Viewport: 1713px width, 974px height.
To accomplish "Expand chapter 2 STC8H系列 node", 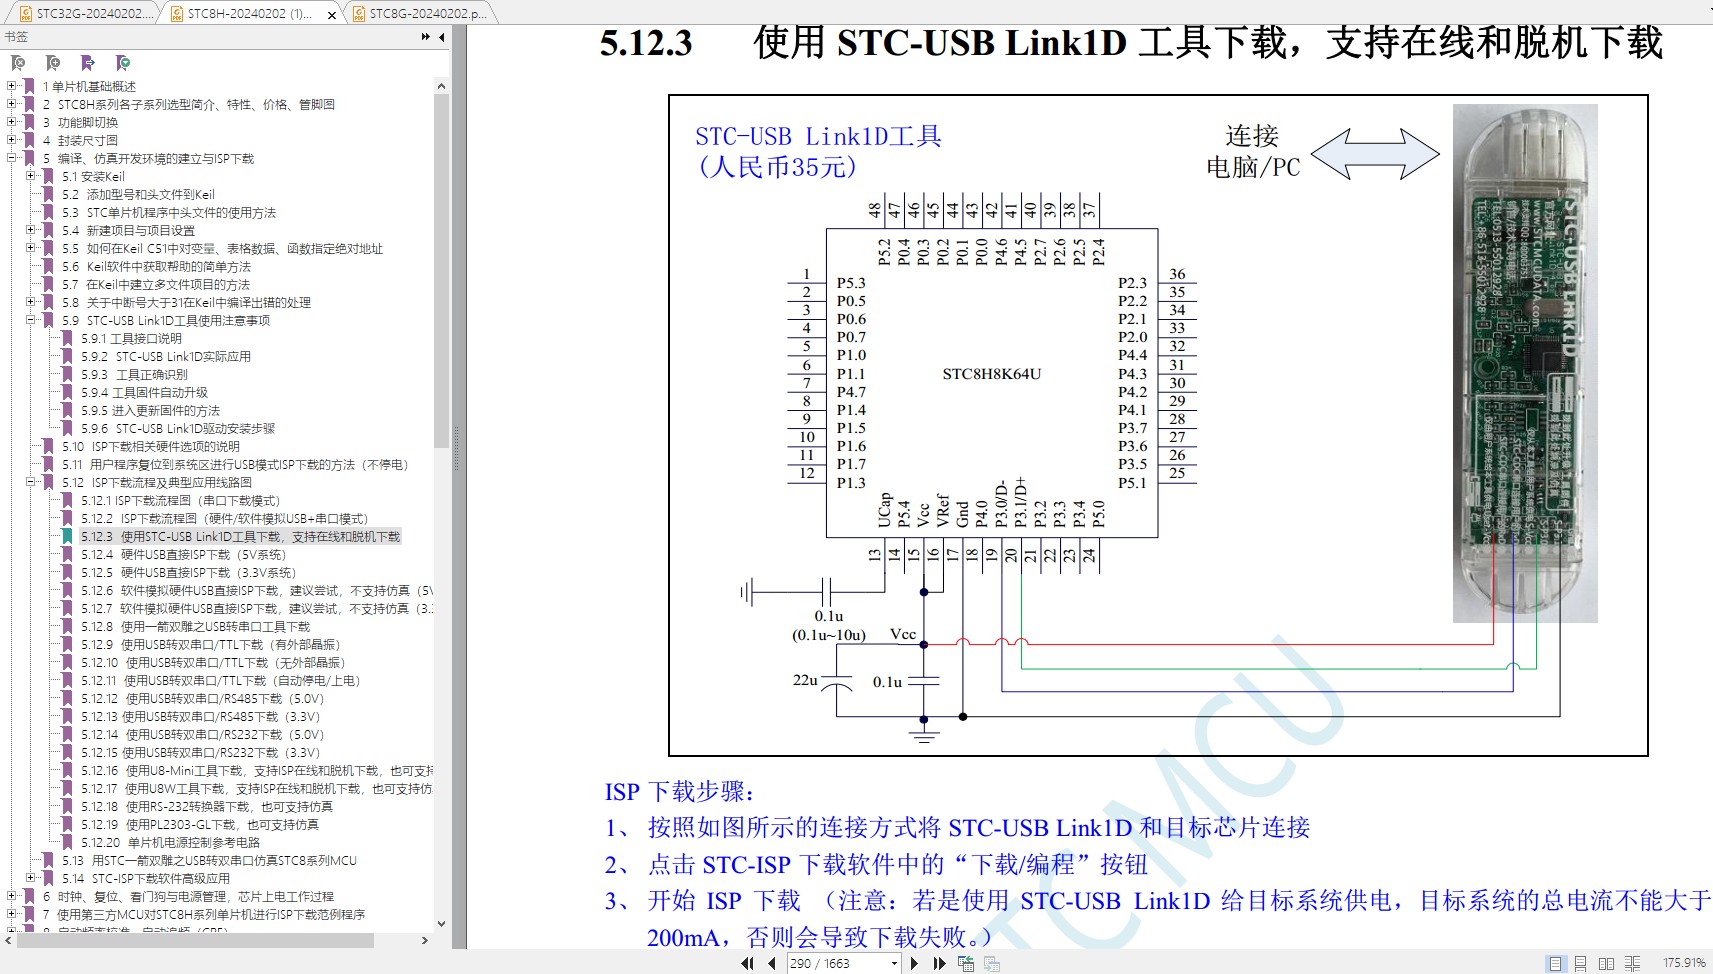I will click(12, 104).
